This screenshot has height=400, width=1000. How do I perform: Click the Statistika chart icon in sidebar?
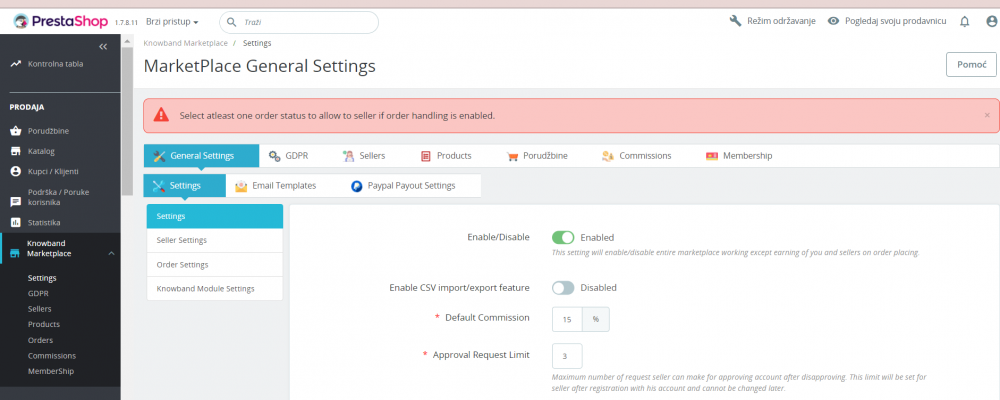[x=16, y=222]
